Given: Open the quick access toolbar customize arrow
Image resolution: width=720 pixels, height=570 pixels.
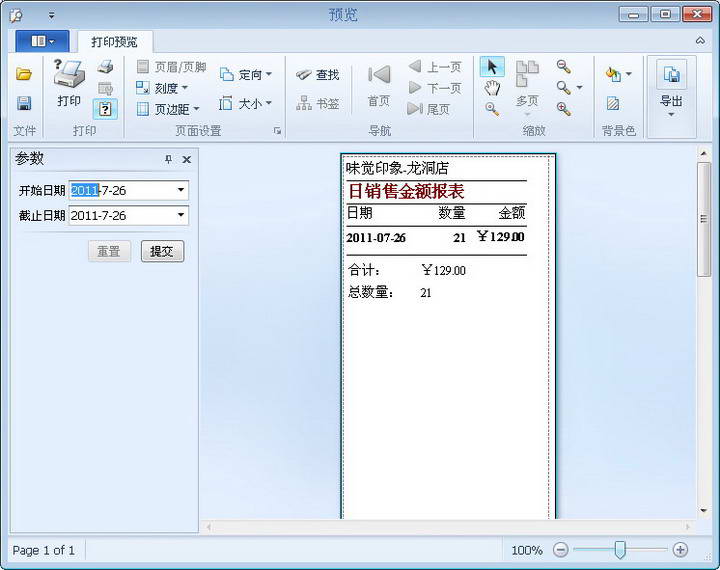Looking at the screenshot, I should coord(51,16).
